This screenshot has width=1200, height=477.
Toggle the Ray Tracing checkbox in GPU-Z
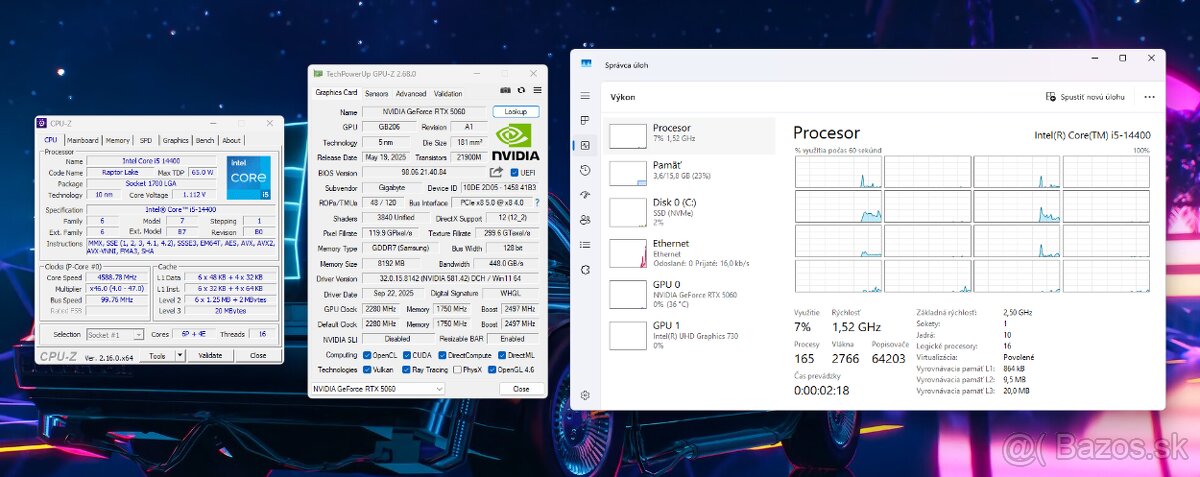click(x=406, y=370)
